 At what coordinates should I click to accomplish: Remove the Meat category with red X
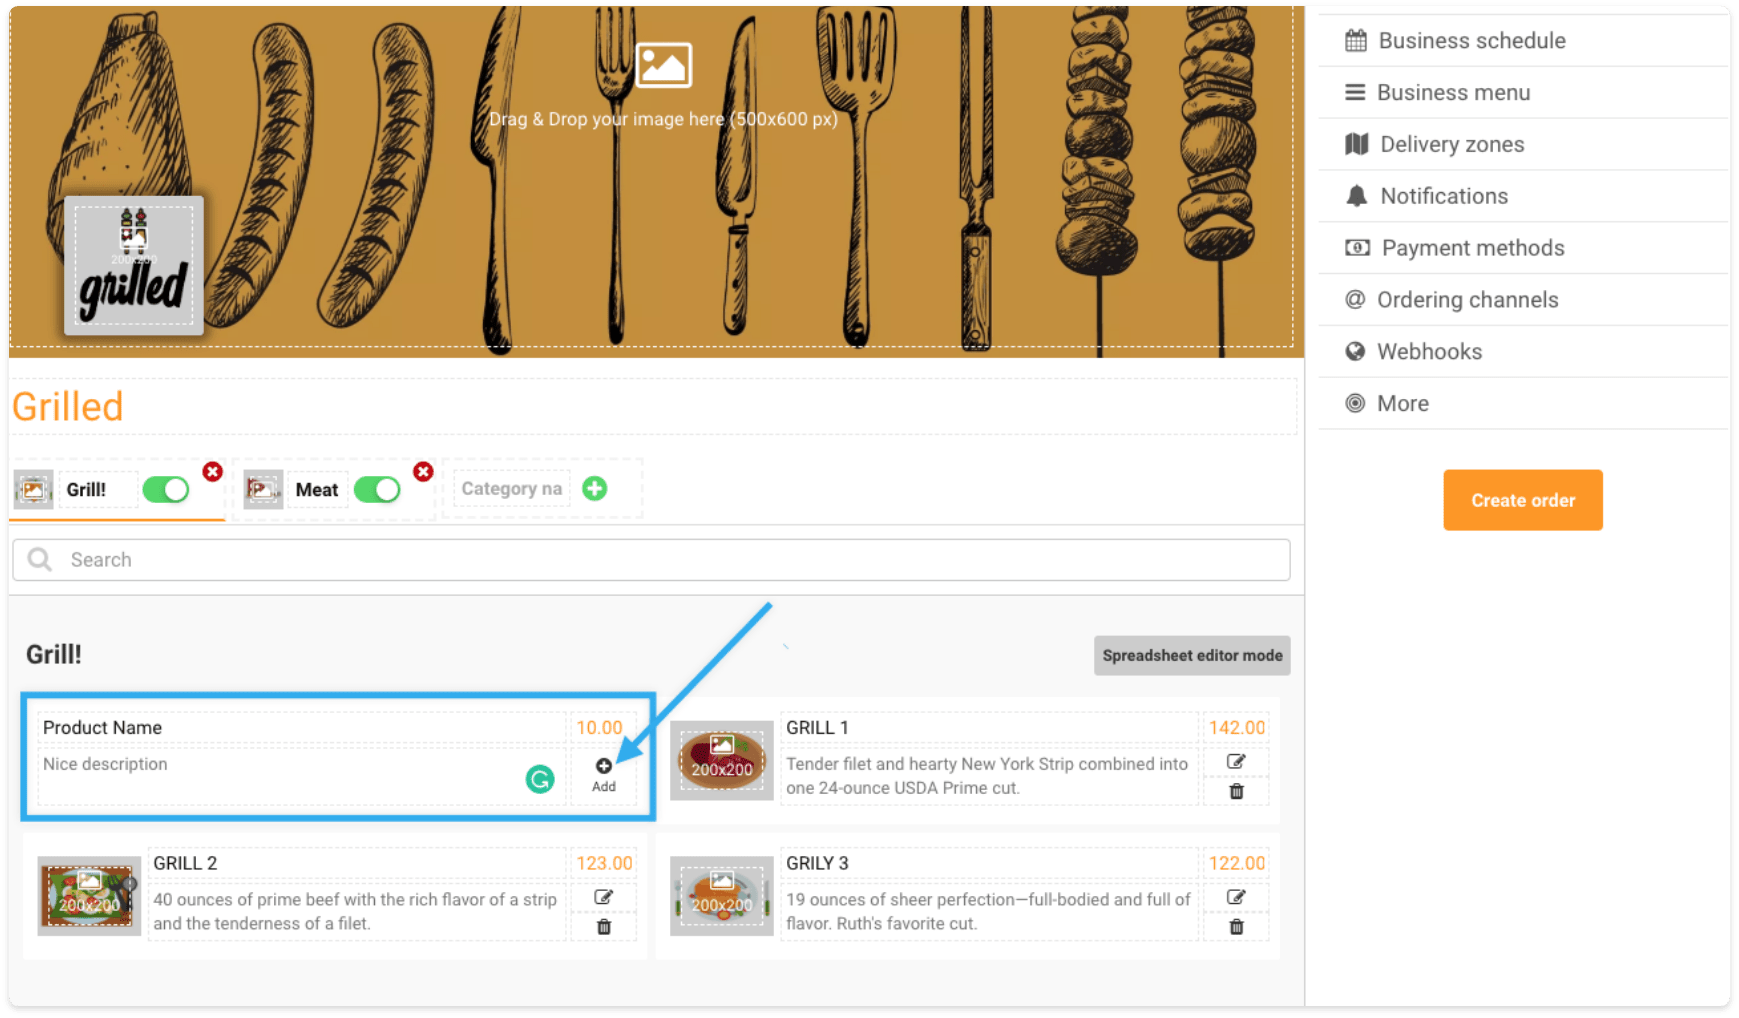pyautogui.click(x=423, y=471)
